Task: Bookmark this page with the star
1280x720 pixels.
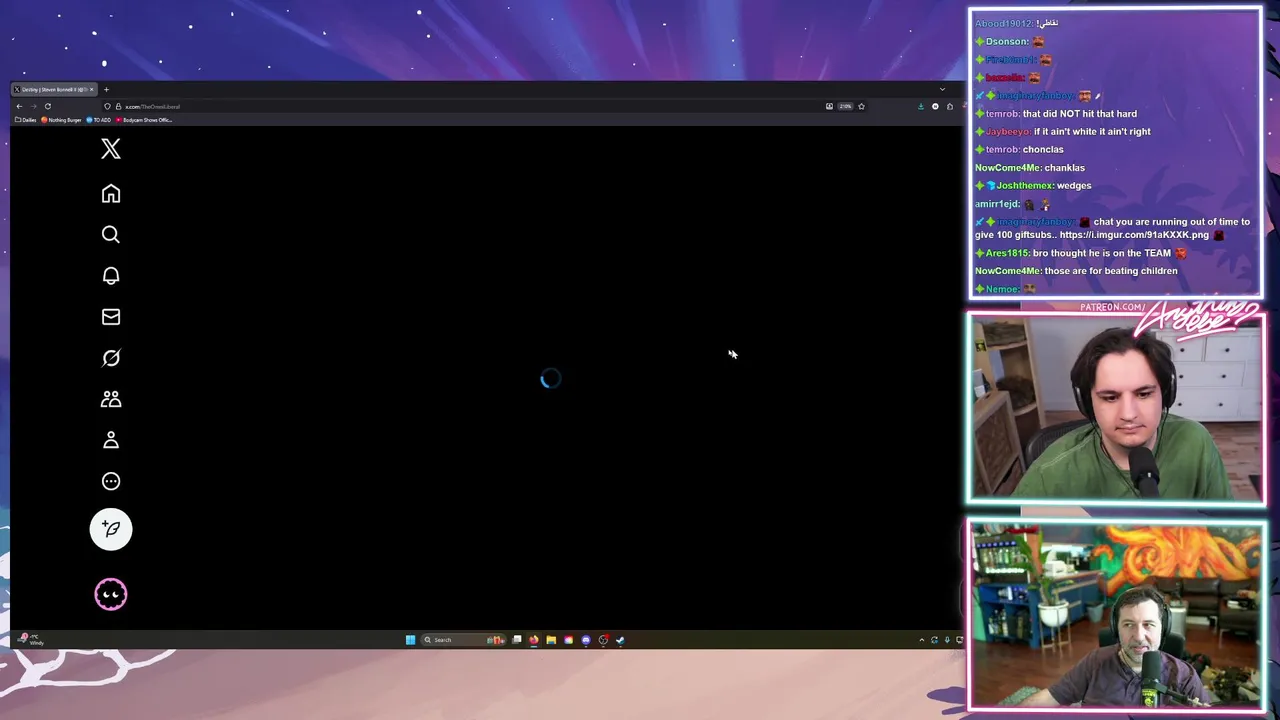Action: (861, 106)
